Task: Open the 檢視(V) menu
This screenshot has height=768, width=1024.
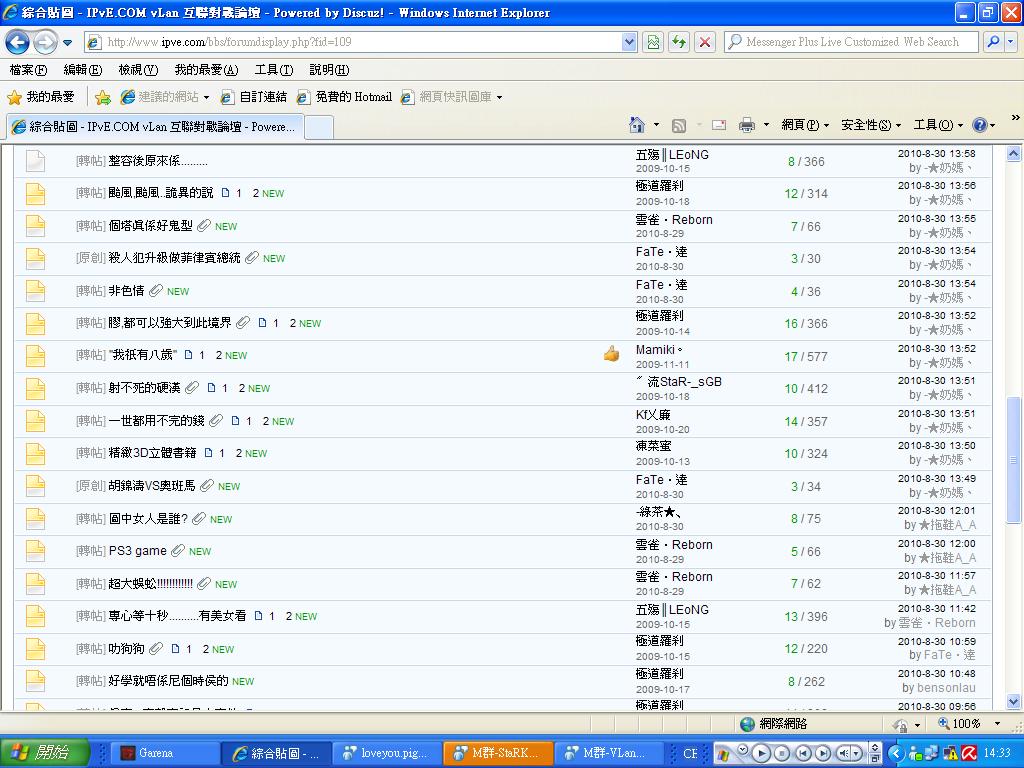Action: (137, 70)
